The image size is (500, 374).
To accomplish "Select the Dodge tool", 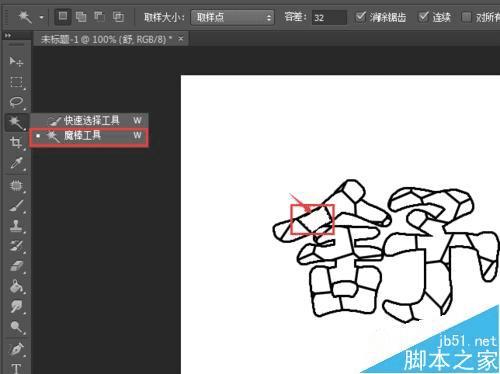I will coord(16,327).
